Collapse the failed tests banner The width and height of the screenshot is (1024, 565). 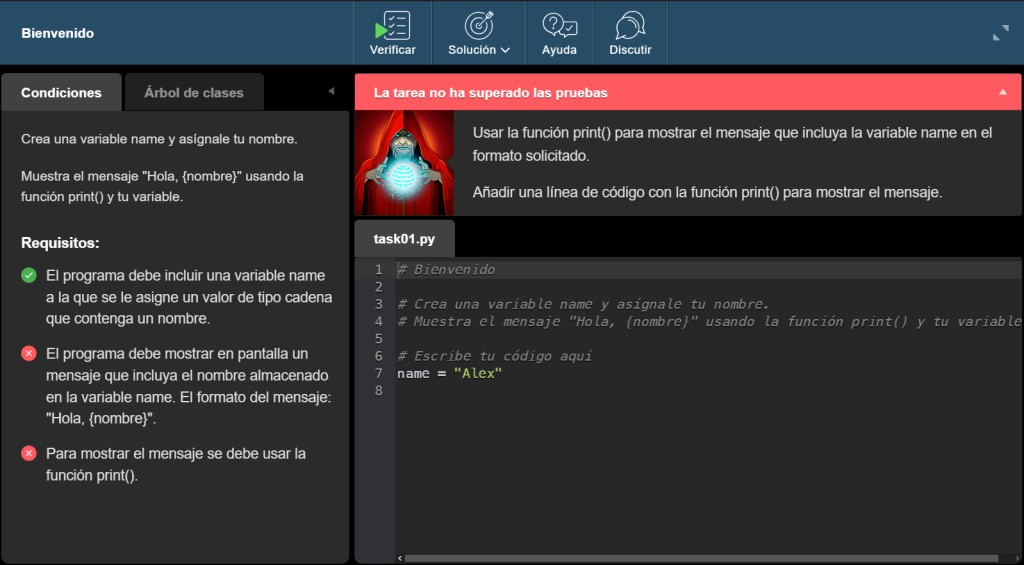pyautogui.click(x=1003, y=92)
